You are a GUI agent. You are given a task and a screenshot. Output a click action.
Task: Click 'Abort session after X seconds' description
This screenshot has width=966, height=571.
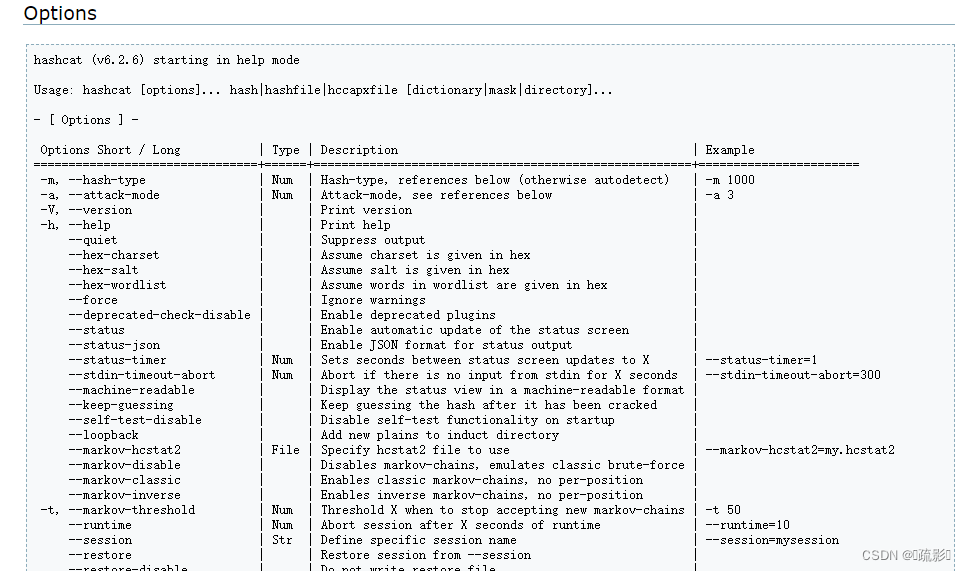pos(460,525)
